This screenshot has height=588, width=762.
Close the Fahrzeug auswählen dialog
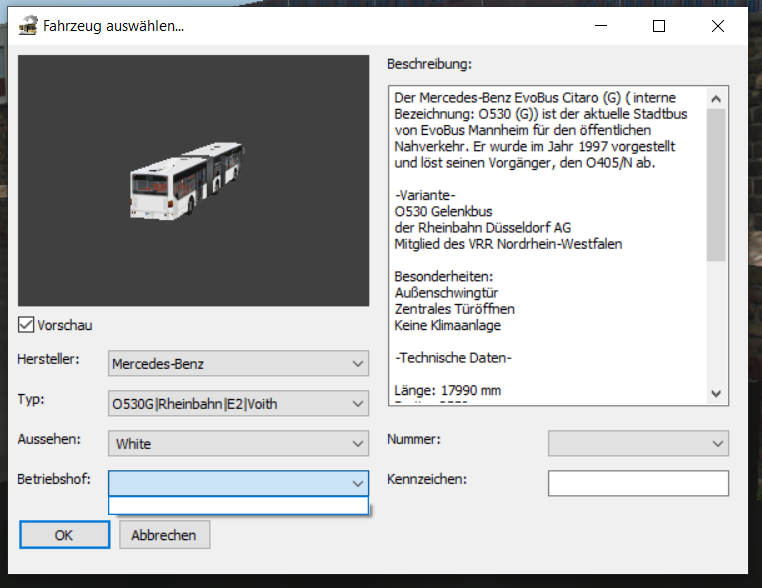718,26
